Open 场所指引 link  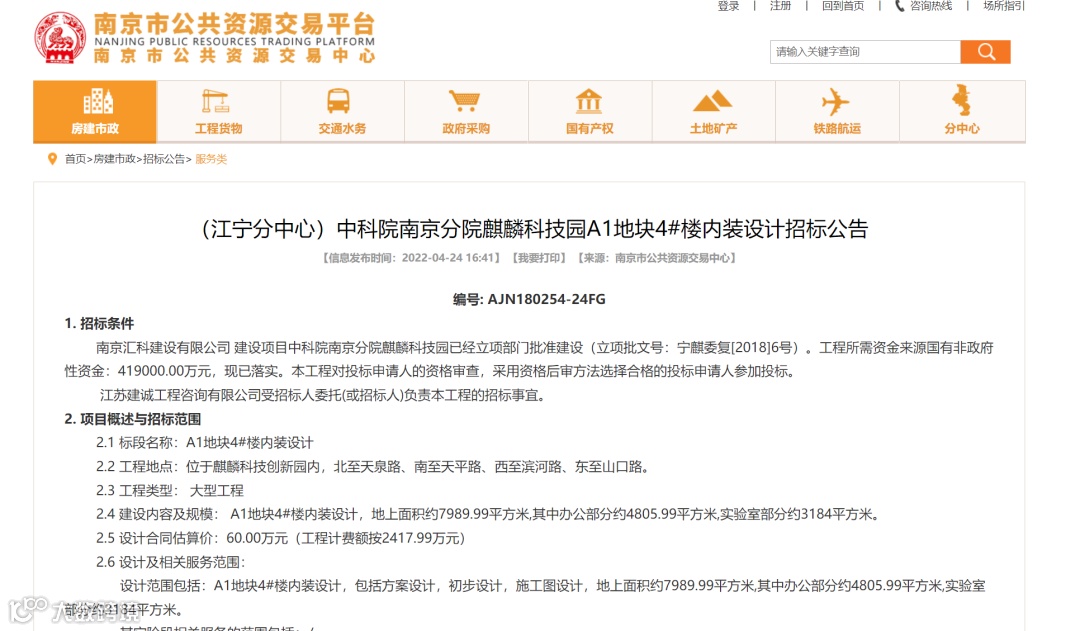pyautogui.click(x=1004, y=6)
